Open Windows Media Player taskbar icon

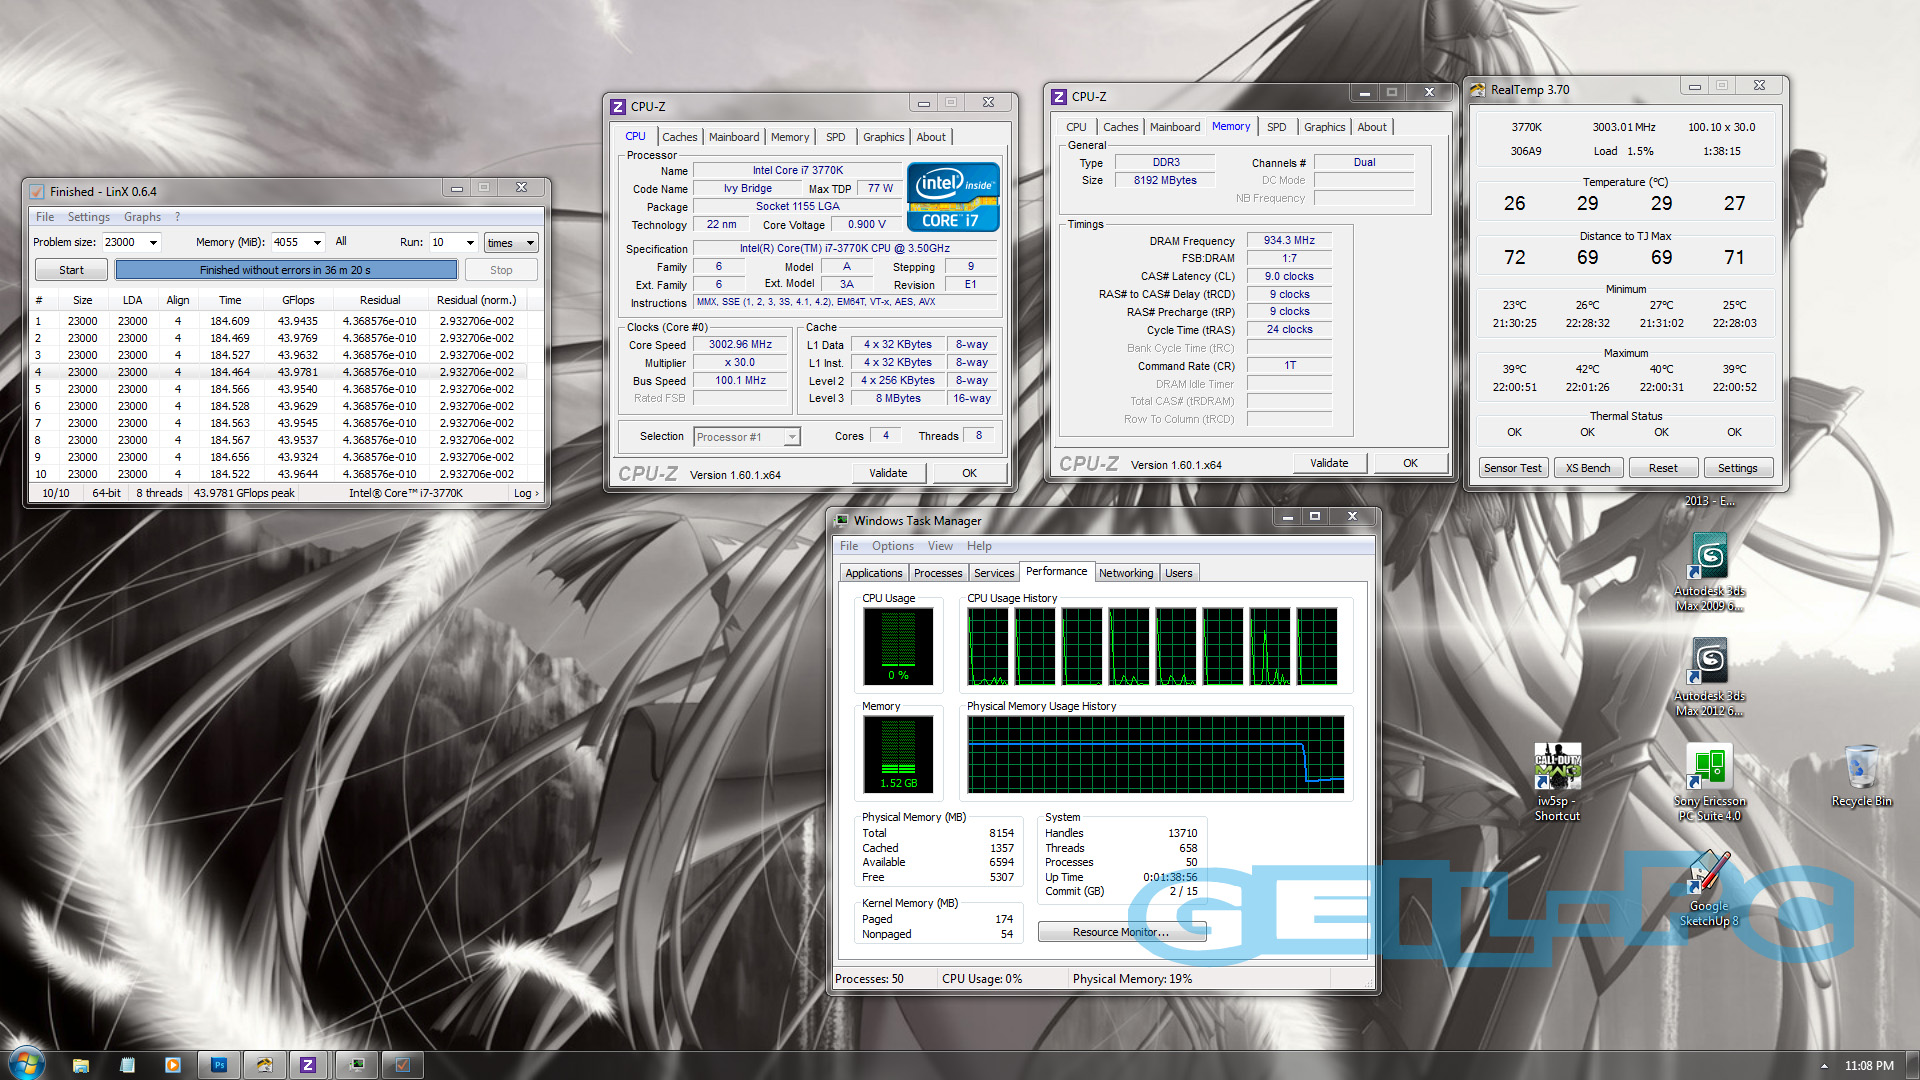173,1065
